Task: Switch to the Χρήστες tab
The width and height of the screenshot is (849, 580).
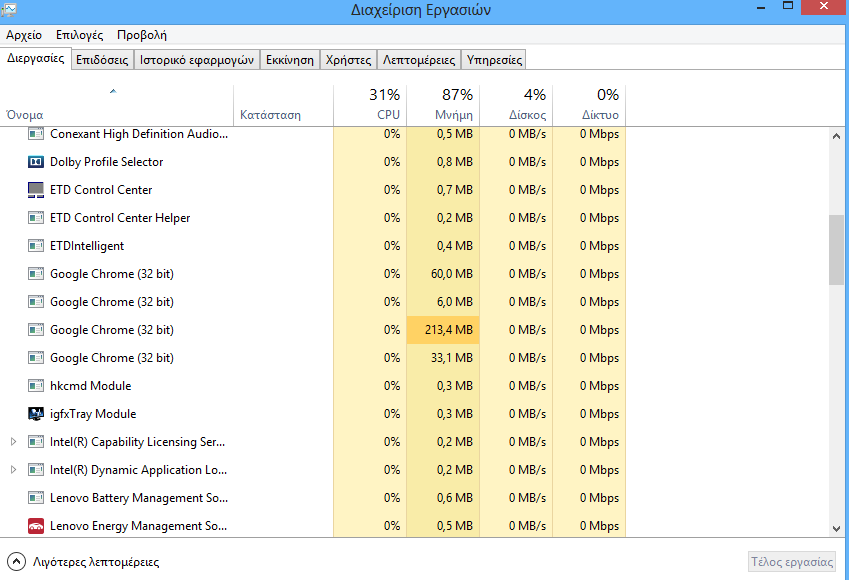Action: 348,60
